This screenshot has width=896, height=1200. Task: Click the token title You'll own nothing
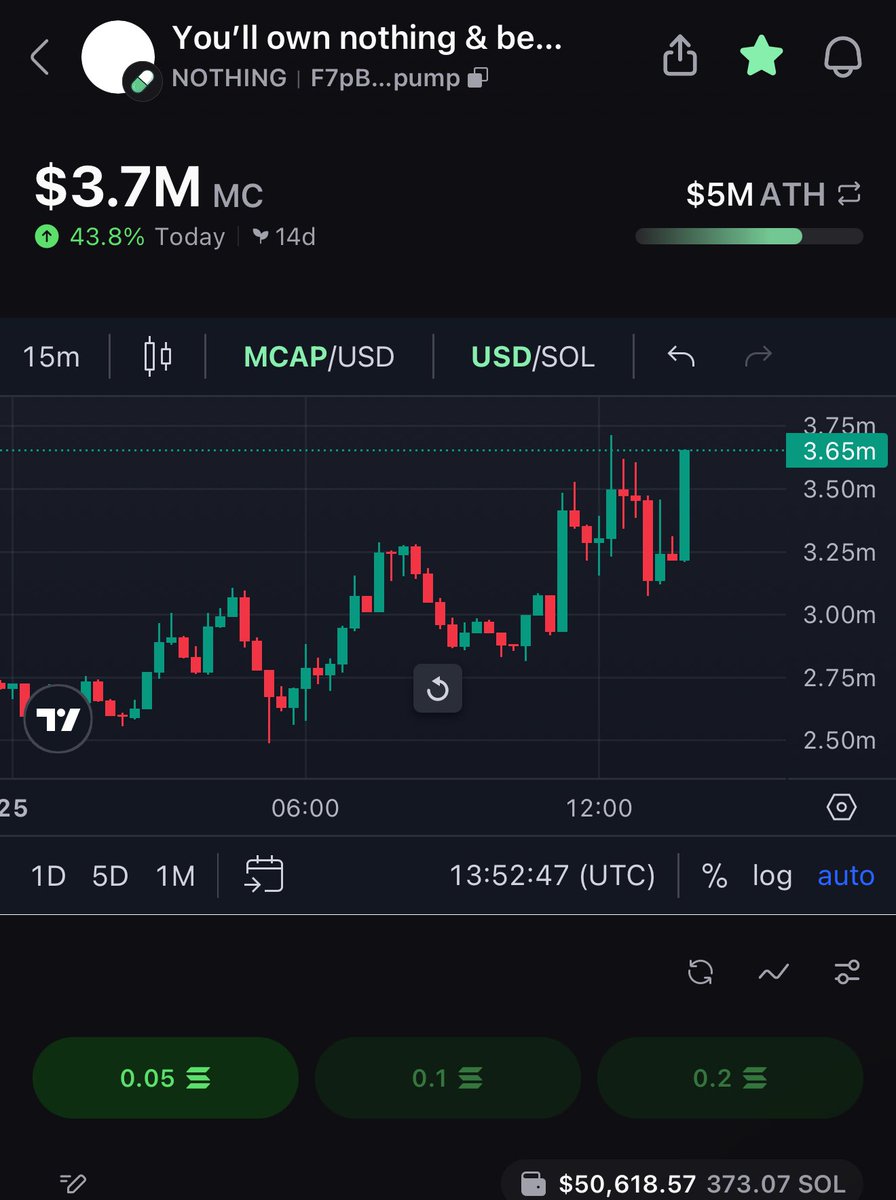tap(367, 38)
